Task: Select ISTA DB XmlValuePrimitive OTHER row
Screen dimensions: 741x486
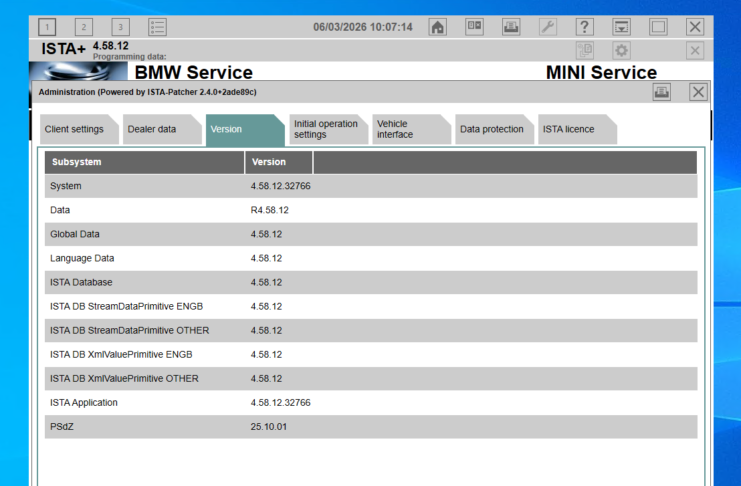Action: tap(371, 379)
